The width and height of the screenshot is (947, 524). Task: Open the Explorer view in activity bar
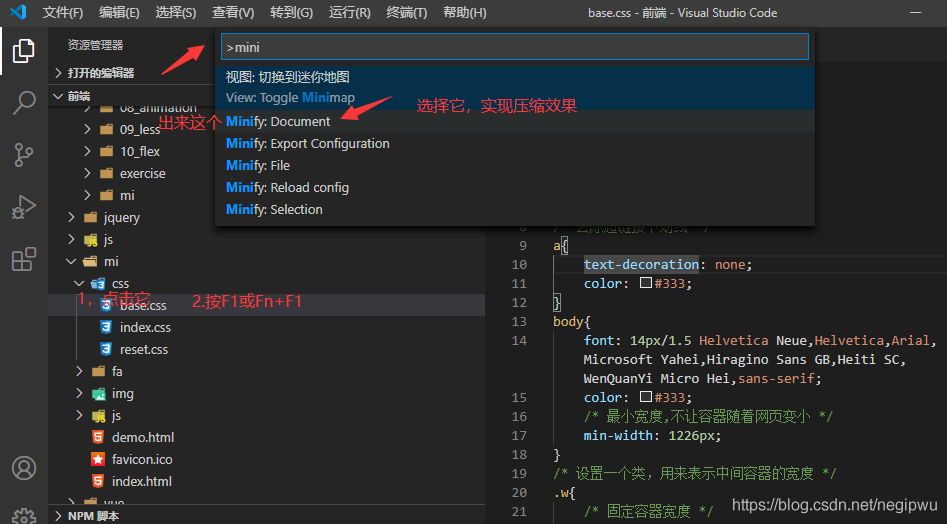tap(24, 51)
